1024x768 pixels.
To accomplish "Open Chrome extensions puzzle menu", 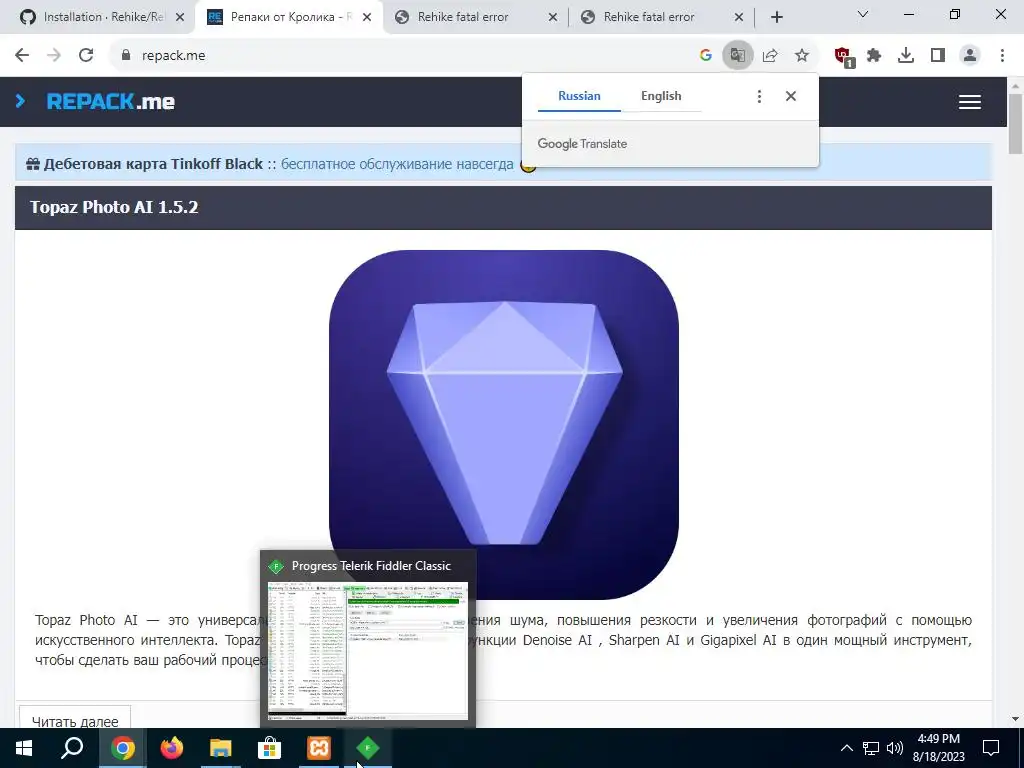I will [874, 56].
